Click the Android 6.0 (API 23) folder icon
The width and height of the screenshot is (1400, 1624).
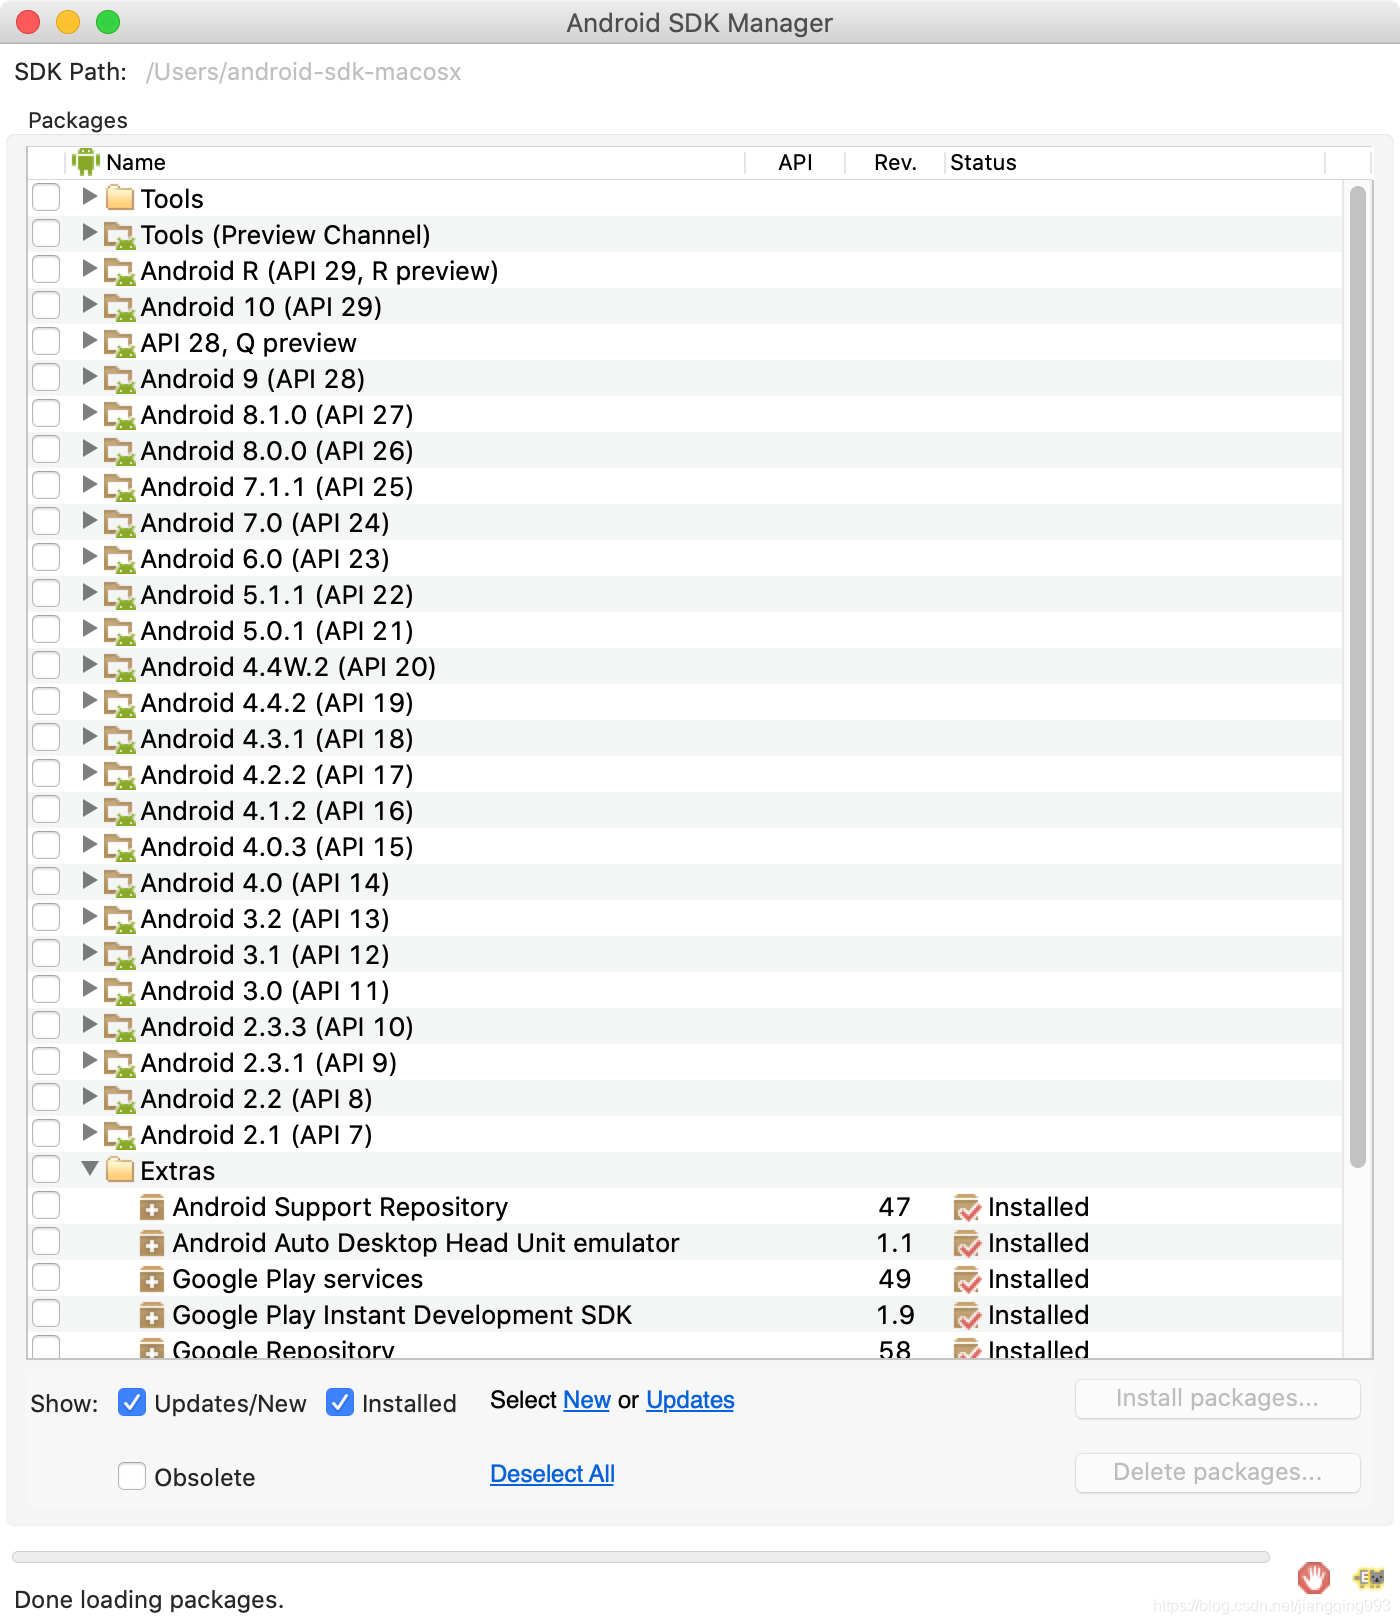pyautogui.click(x=120, y=559)
